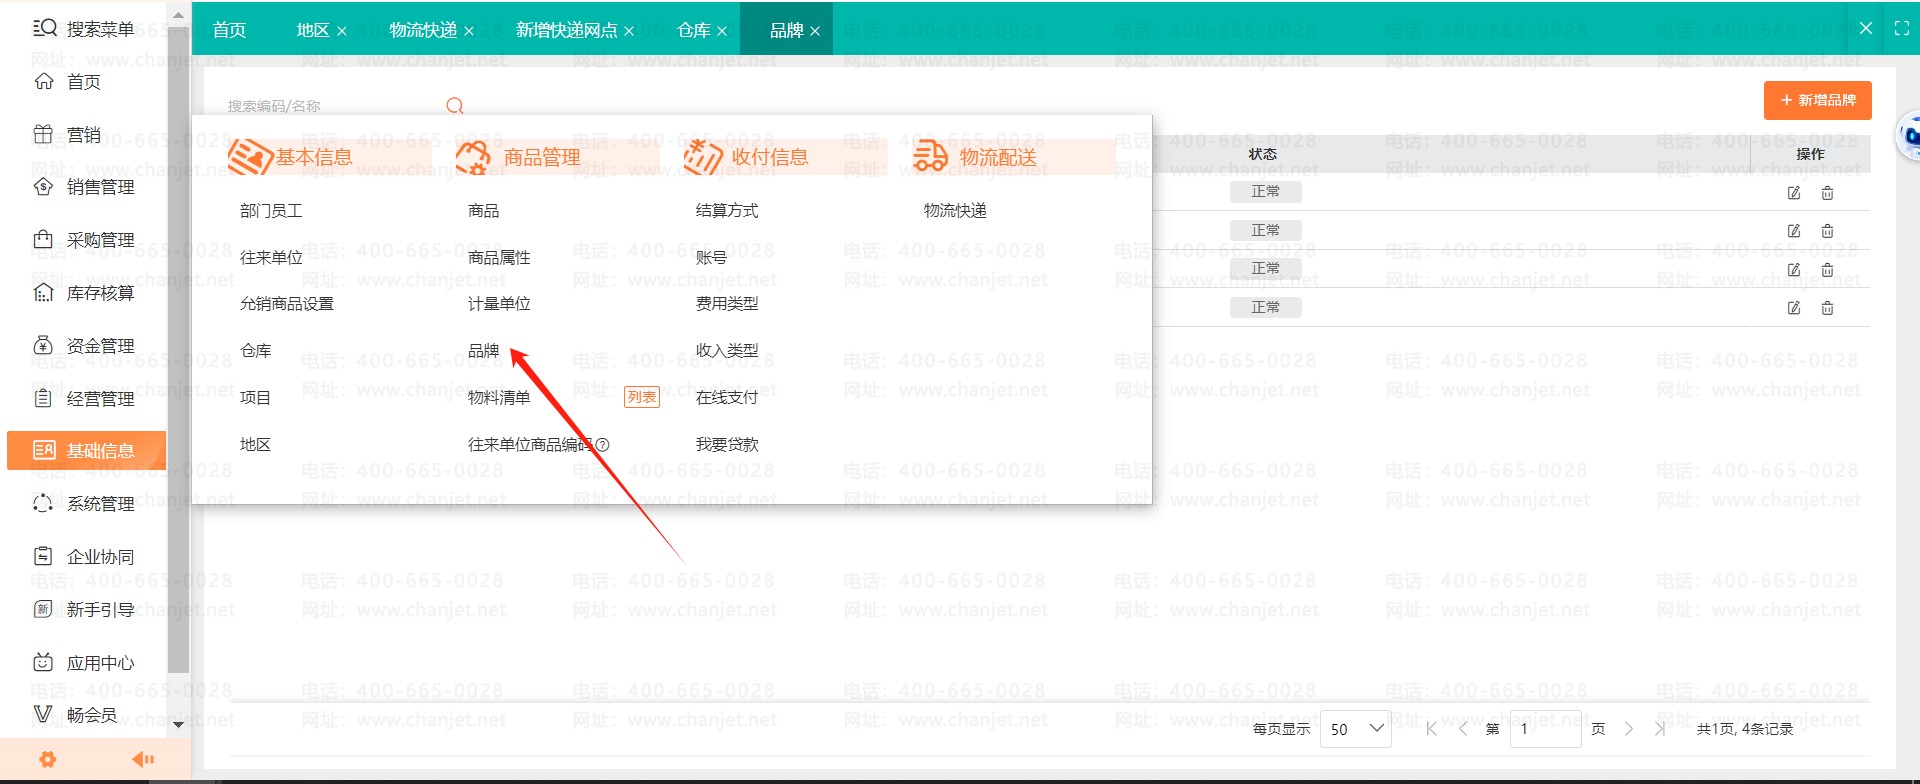
Task: Open the 新手引导 sidebar entry
Action: point(84,609)
